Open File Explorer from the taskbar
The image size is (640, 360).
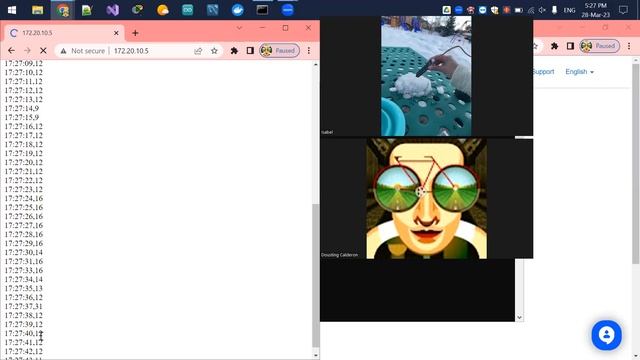pyautogui.click(x=38, y=10)
